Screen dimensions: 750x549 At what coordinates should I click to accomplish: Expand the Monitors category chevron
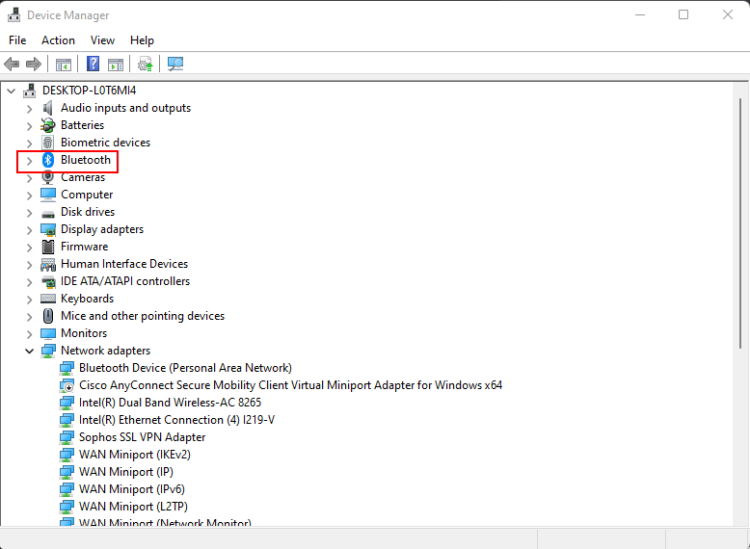[29, 334]
